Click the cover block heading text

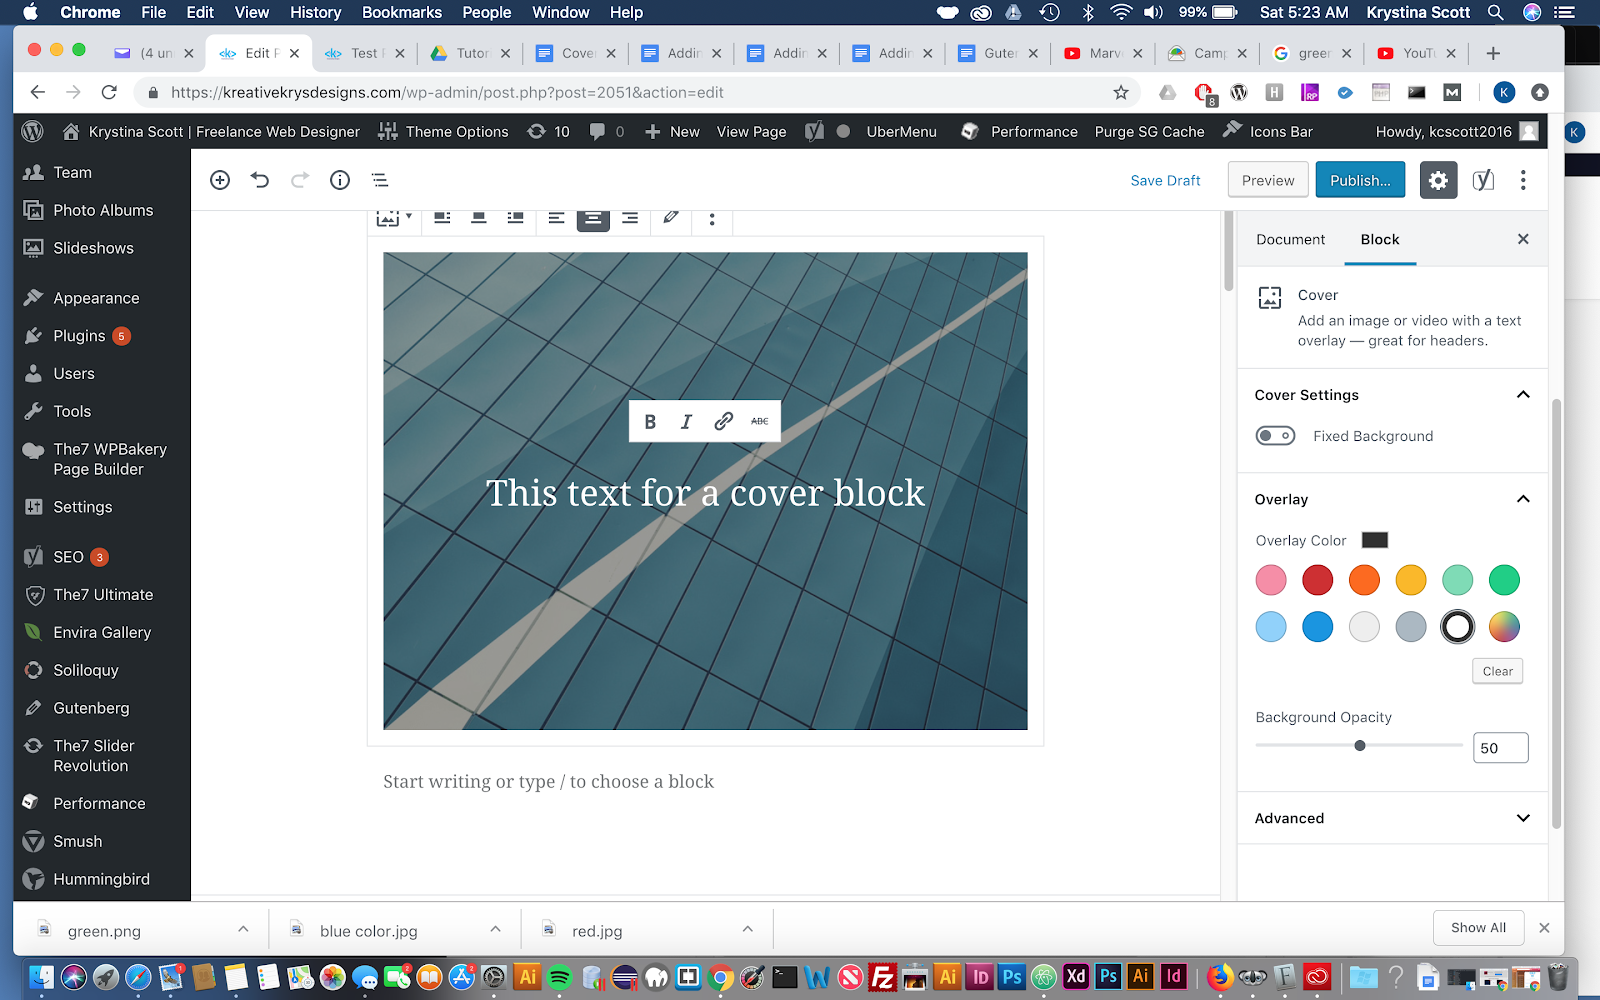705,493
